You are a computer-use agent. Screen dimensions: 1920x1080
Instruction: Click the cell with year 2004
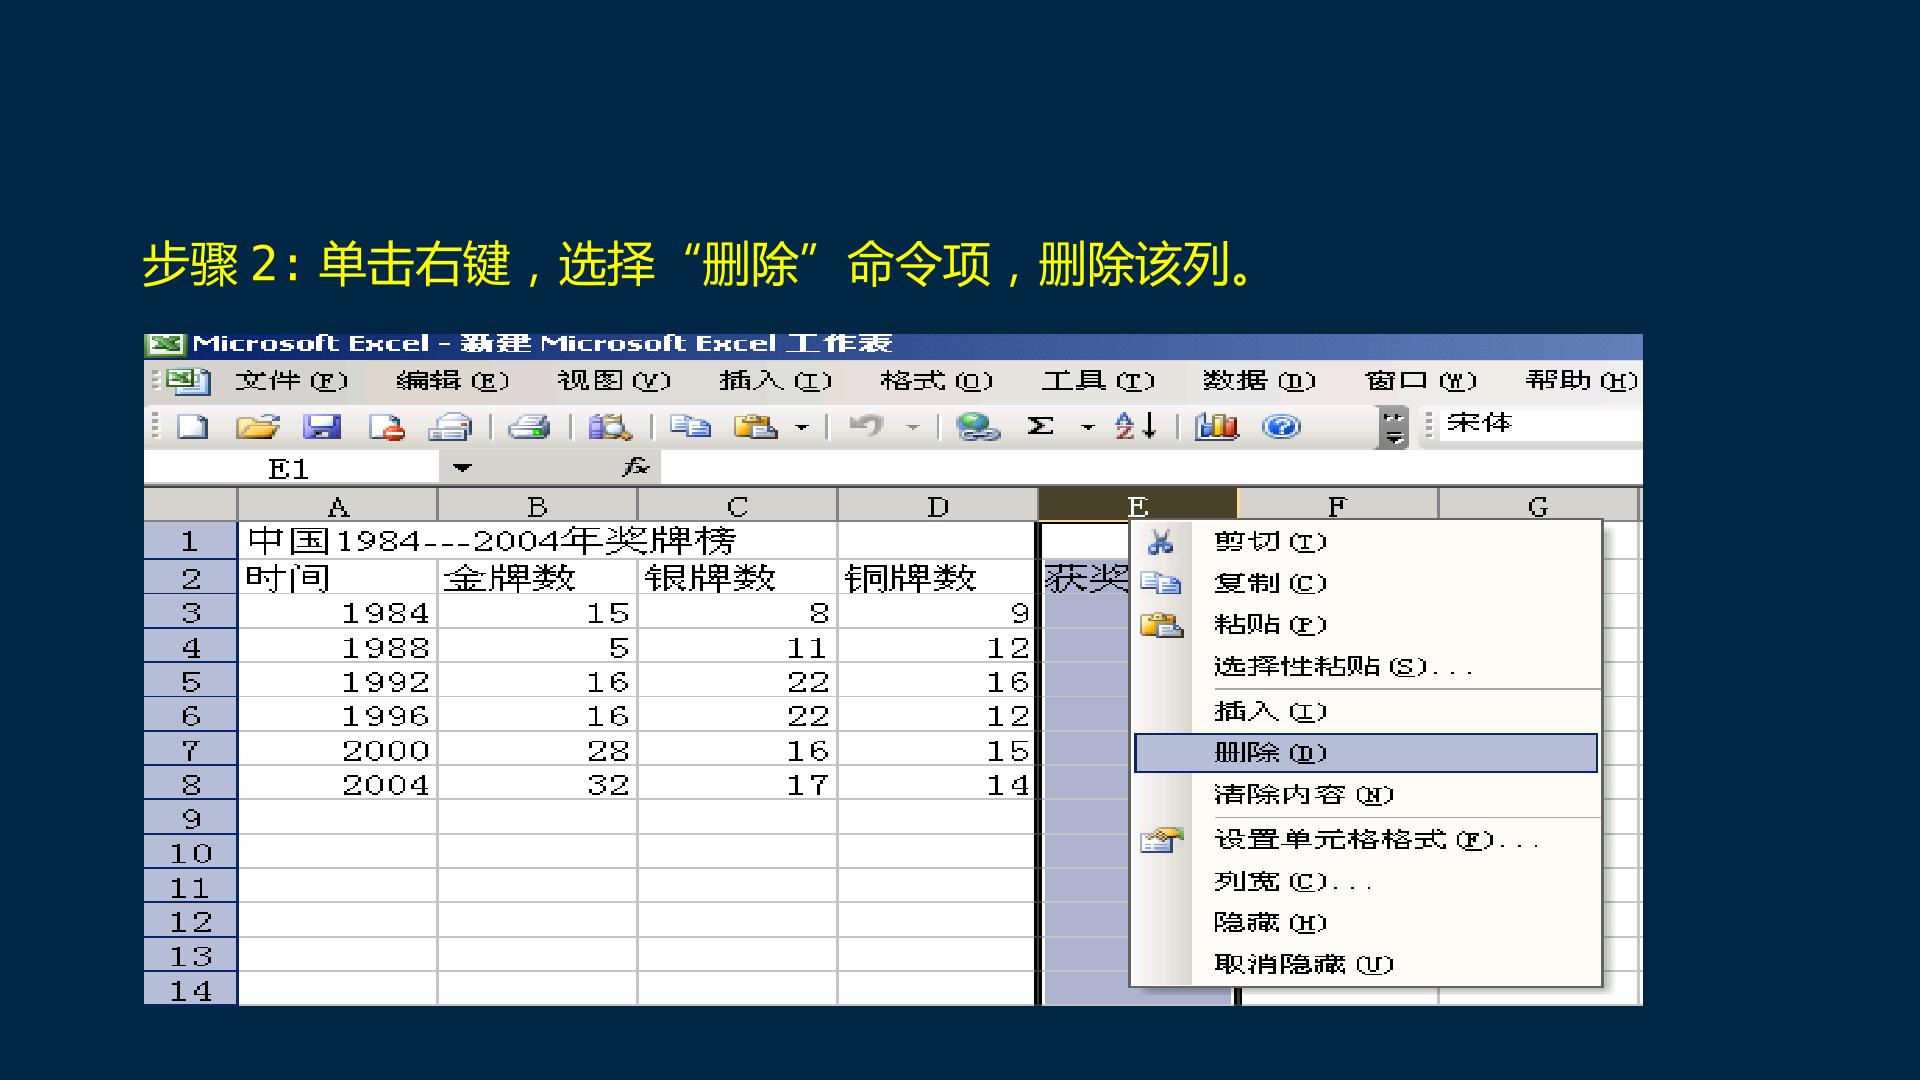(338, 785)
